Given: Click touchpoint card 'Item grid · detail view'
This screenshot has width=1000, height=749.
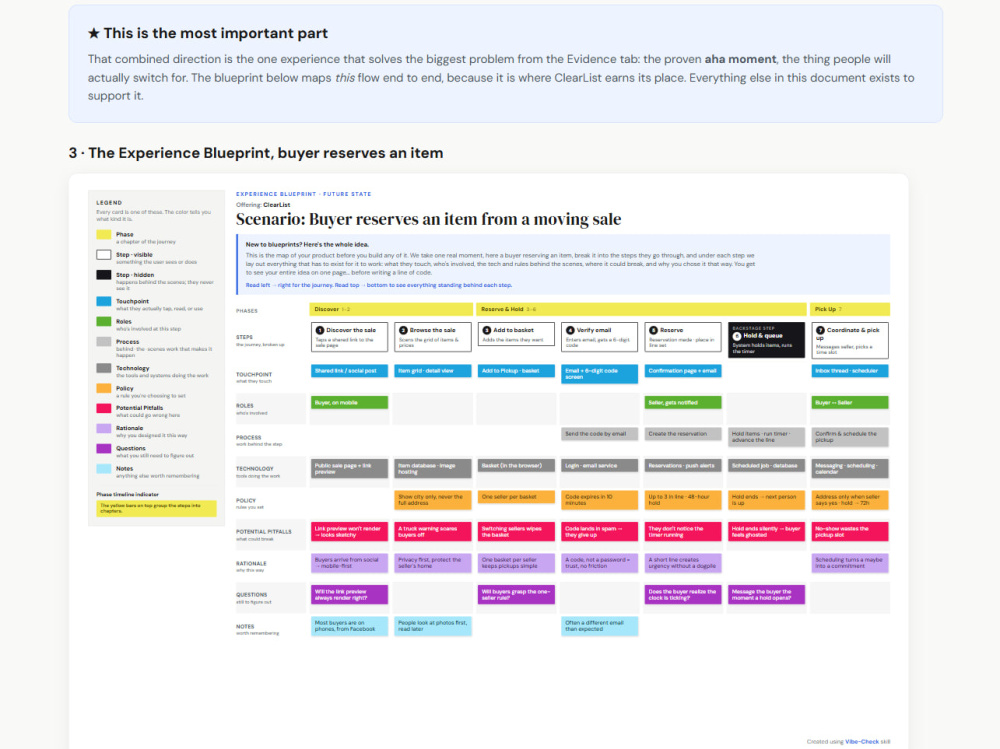Looking at the screenshot, I should 433,371.
